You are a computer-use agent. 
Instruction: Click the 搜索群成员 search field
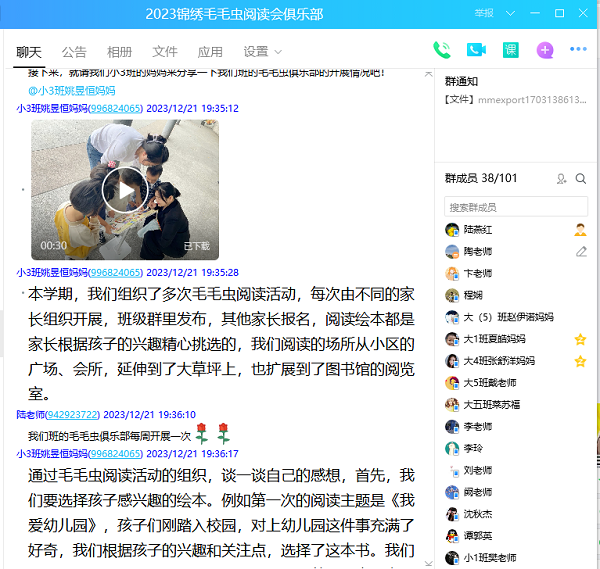coord(516,207)
